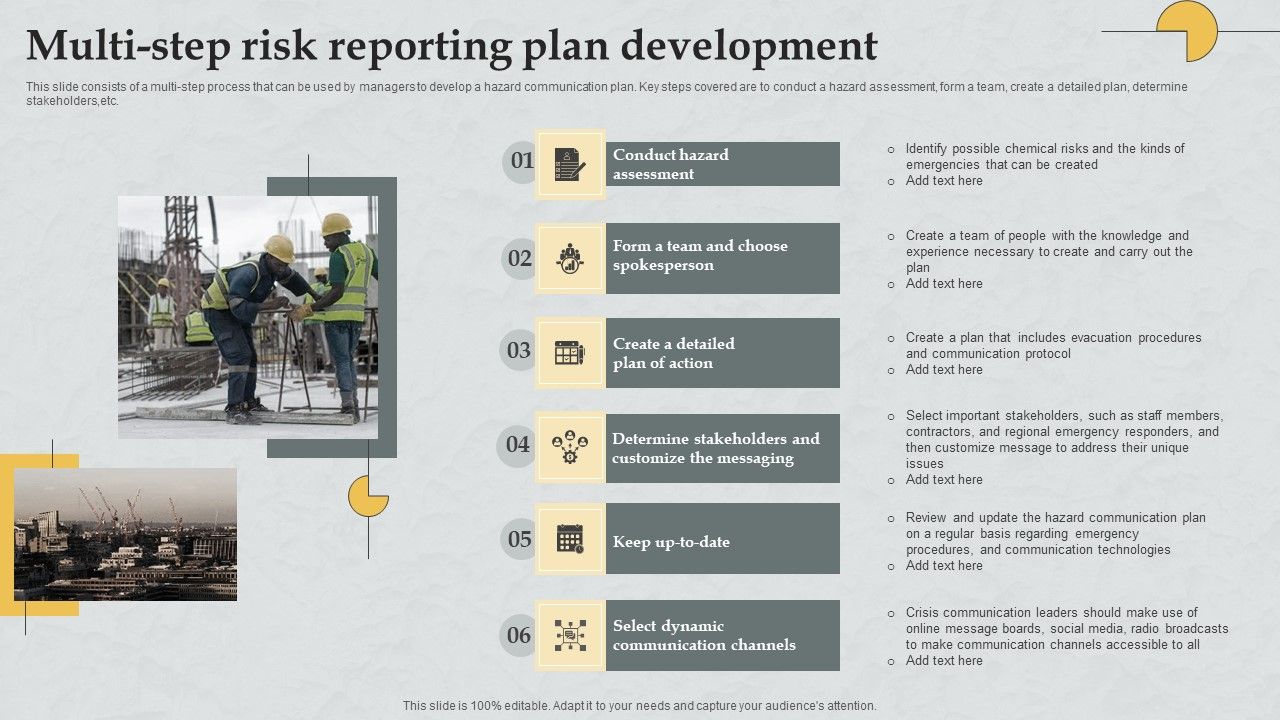Select the stakeholders icon for step 04
Viewport: 1280px width, 720px height.
[x=570, y=447]
